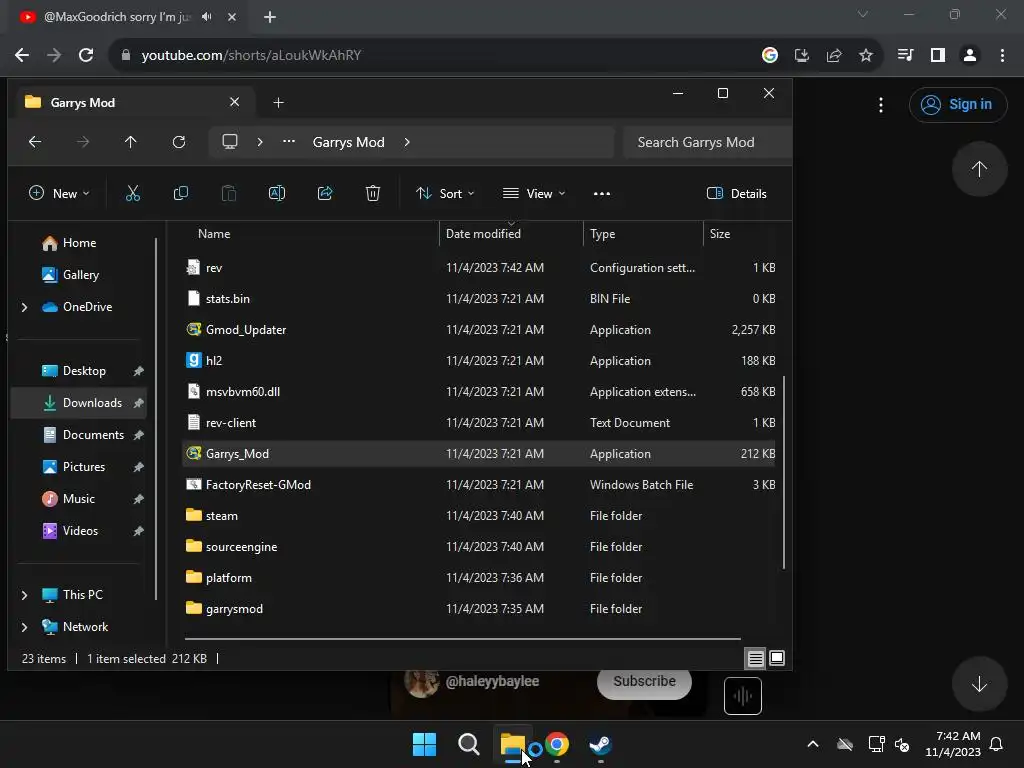Switch to large thumbnails view icon in status bar
Image resolution: width=1024 pixels, height=768 pixels.
[776, 658]
